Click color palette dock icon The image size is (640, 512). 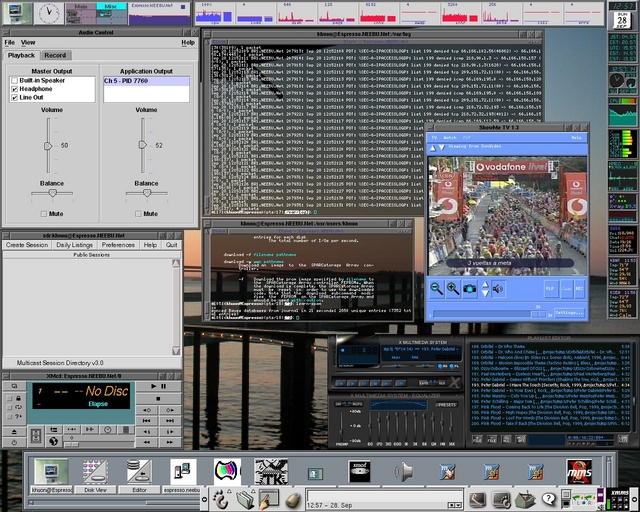tap(227, 472)
